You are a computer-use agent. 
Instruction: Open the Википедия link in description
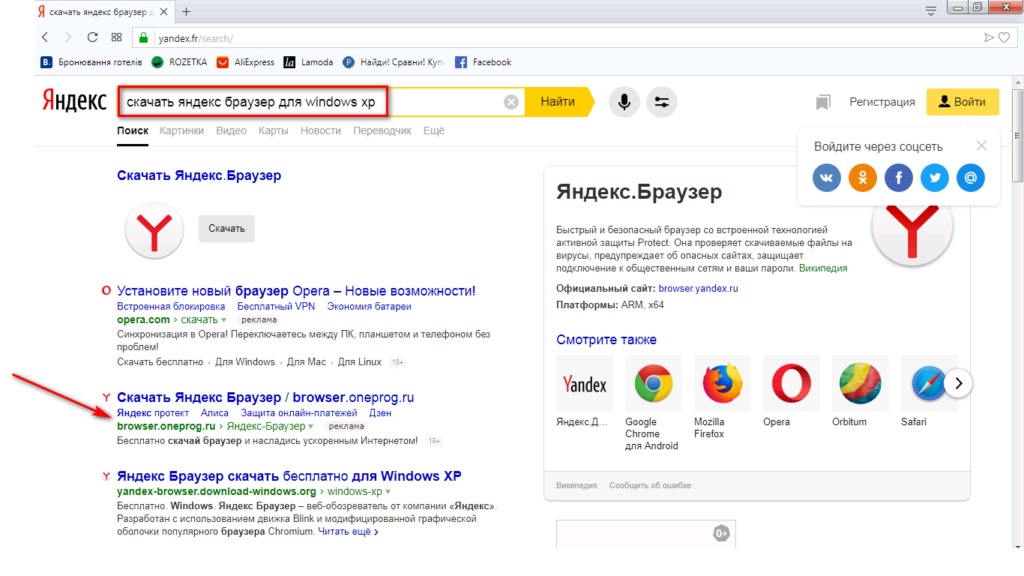(x=823, y=268)
